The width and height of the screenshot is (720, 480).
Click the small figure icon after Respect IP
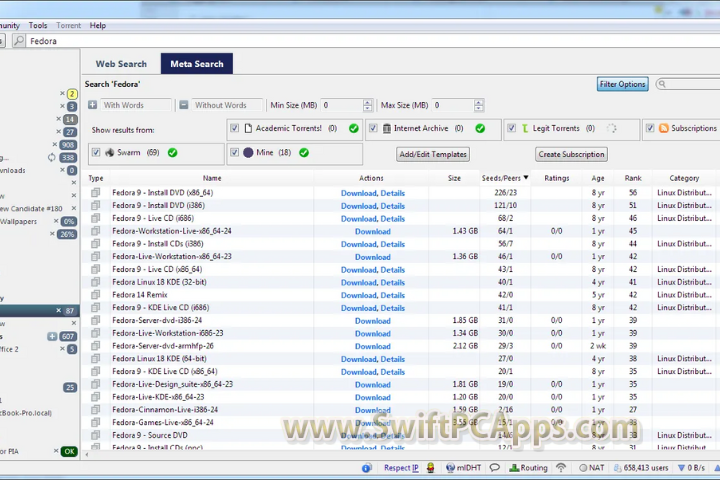[430, 468]
